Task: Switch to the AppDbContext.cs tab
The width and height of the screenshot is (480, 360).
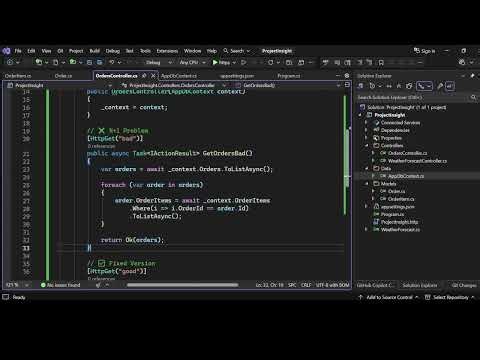Action: (179, 76)
